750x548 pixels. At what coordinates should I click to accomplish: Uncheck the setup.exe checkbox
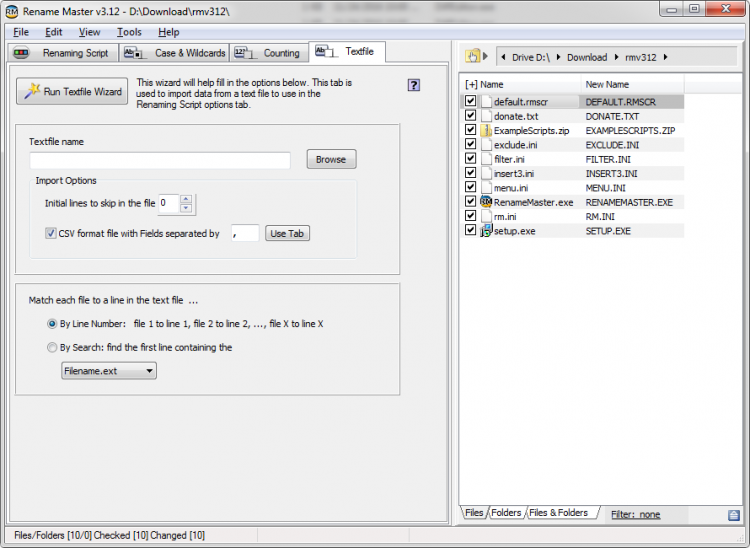[470, 230]
